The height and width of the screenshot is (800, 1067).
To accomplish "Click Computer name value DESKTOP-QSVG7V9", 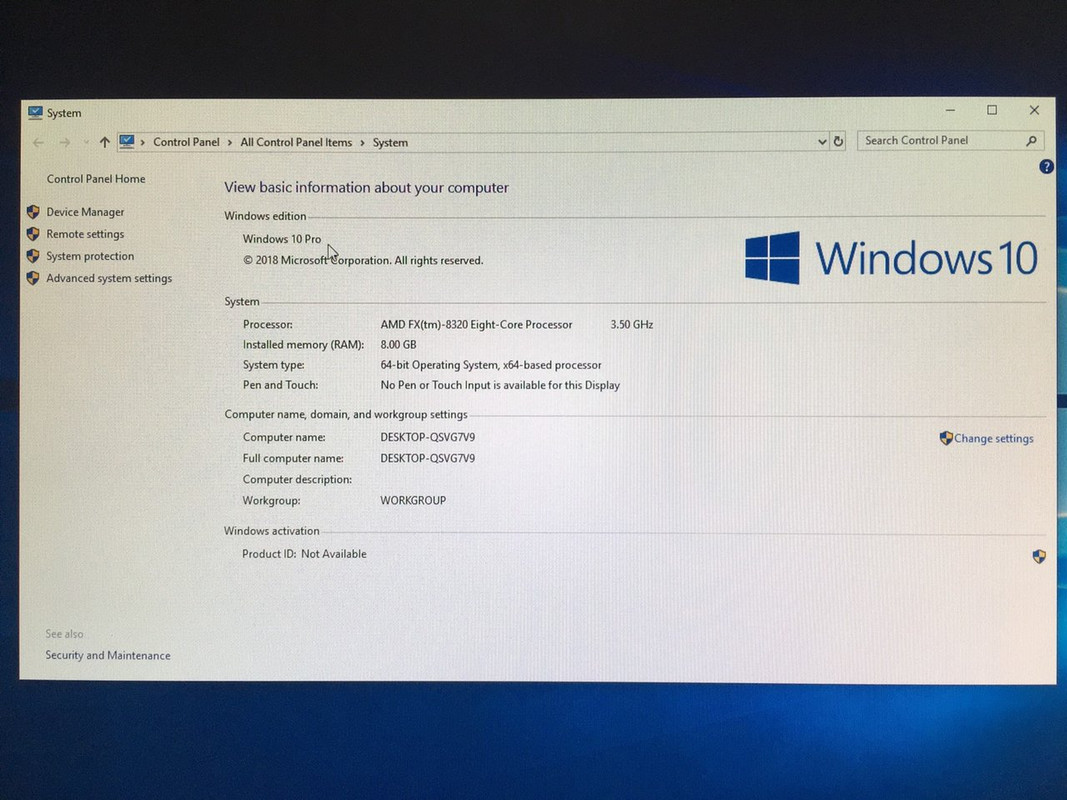I will 427,437.
